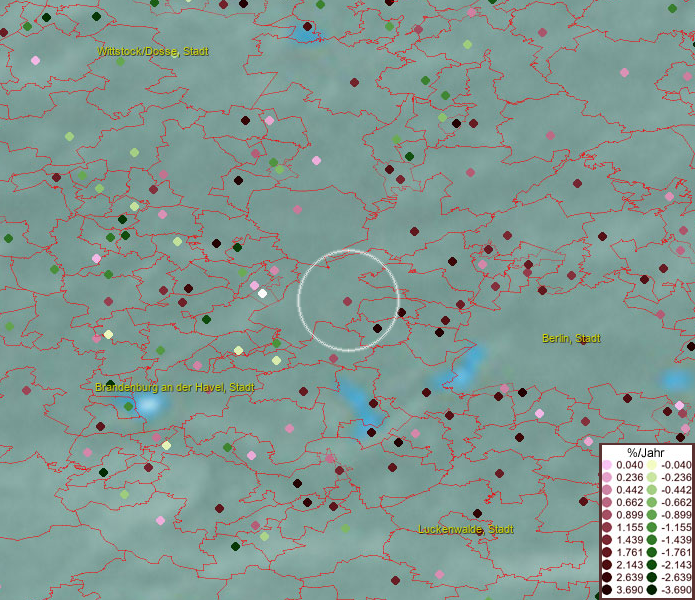Click the -2.143 dark green legend swatch
This screenshot has width=695, height=600.
(652, 565)
